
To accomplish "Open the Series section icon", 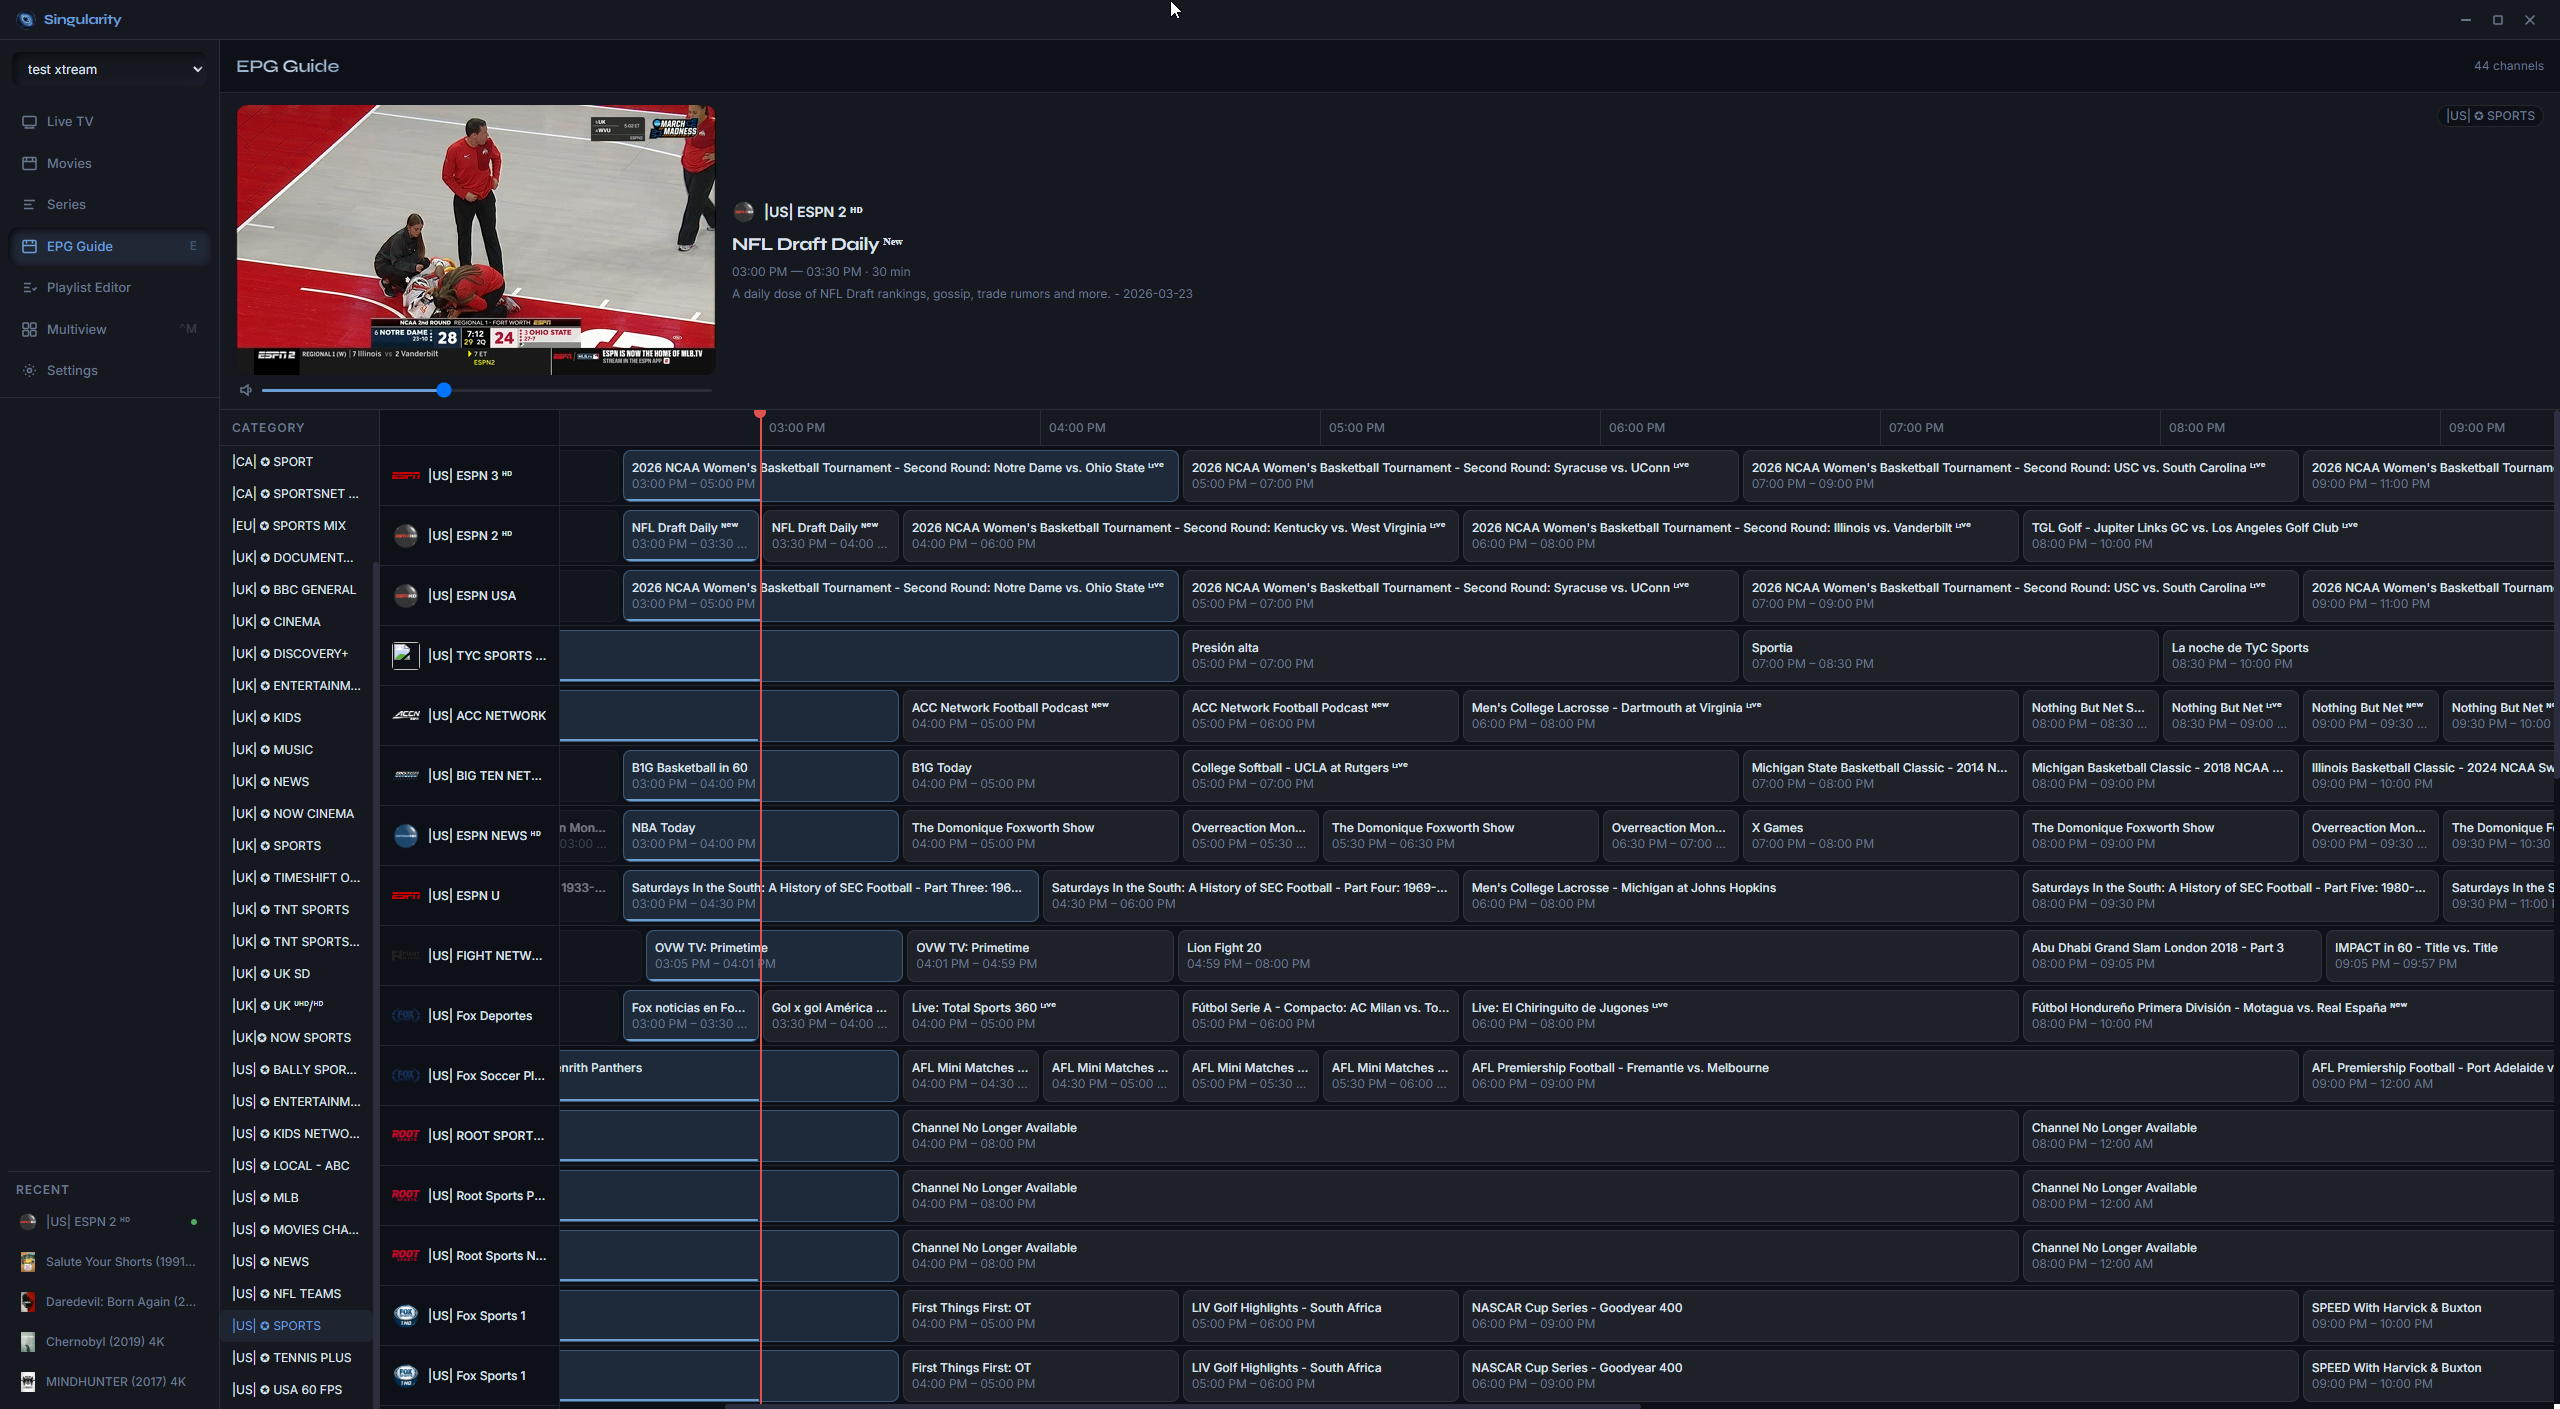I will pos(29,204).
